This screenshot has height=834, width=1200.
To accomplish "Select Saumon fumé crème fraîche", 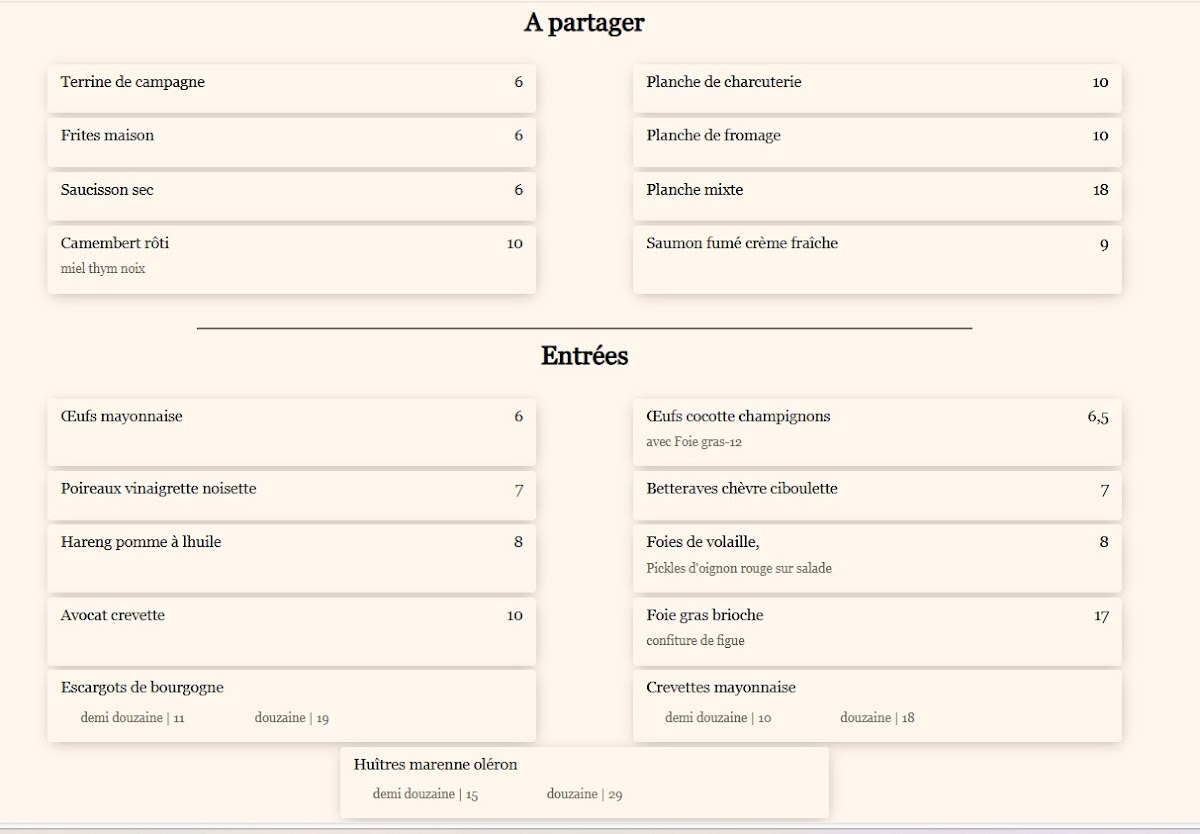I will pos(876,258).
